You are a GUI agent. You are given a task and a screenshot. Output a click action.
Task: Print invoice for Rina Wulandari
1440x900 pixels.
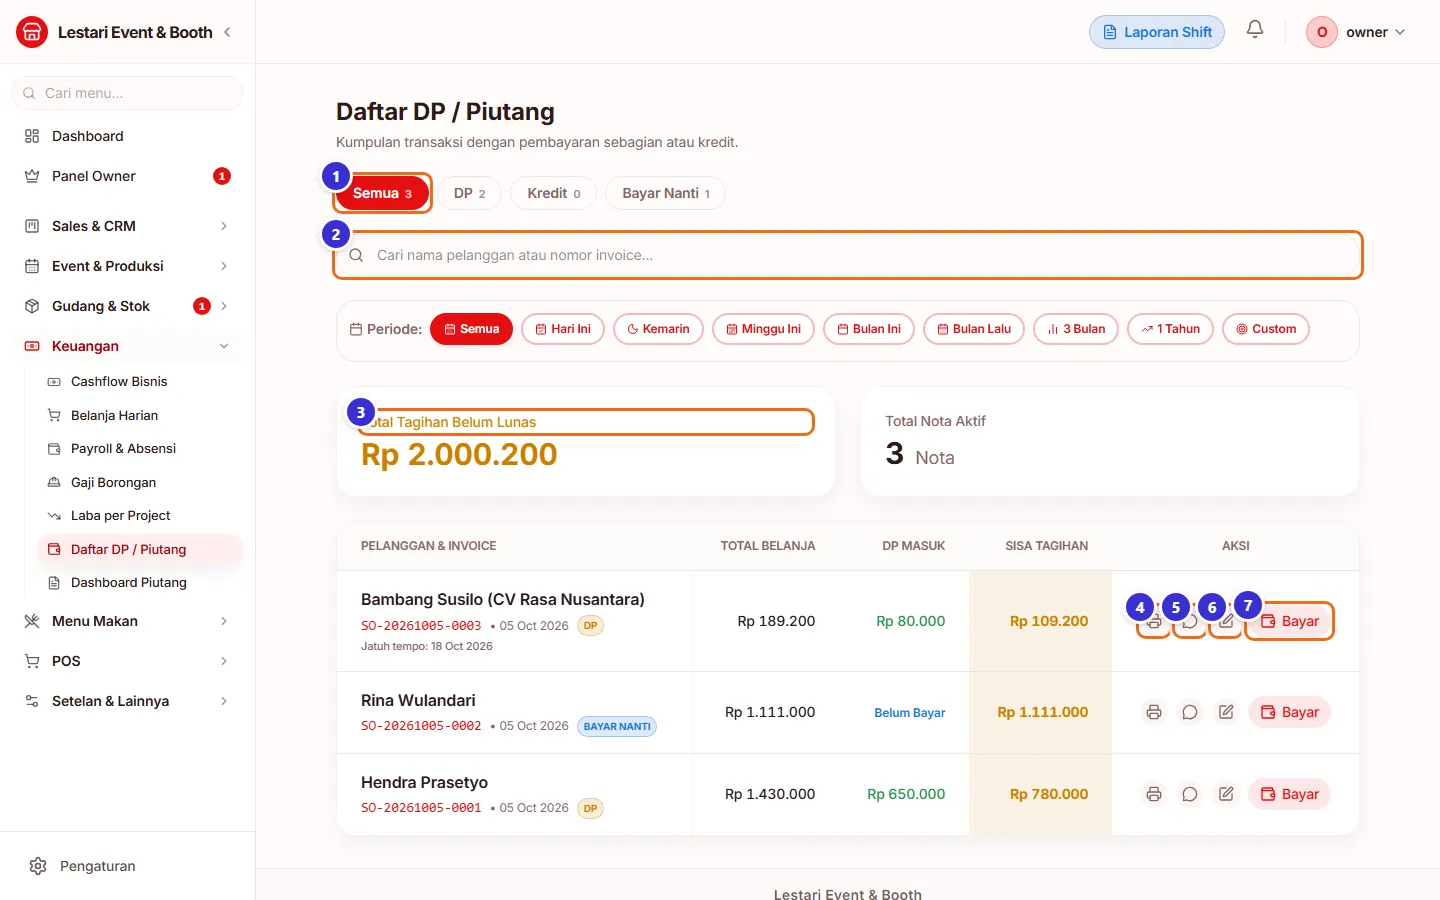point(1154,712)
